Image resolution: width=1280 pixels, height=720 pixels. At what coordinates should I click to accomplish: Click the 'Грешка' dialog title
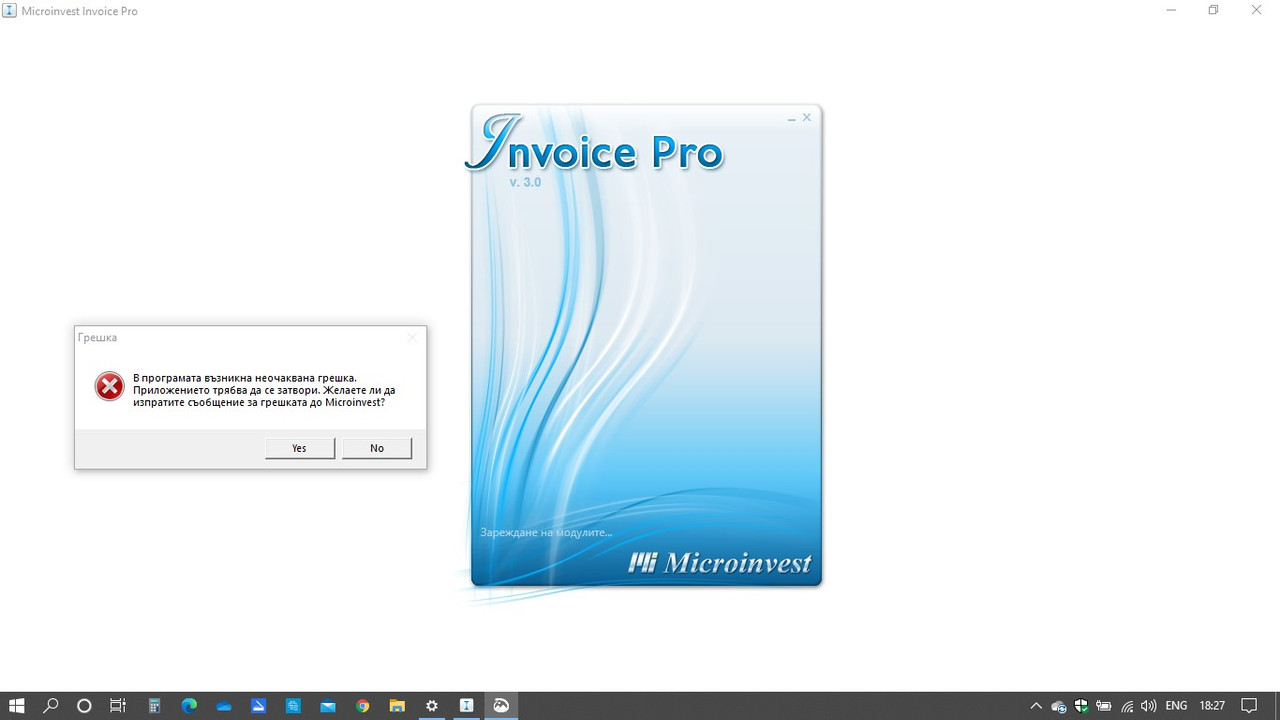click(x=97, y=338)
